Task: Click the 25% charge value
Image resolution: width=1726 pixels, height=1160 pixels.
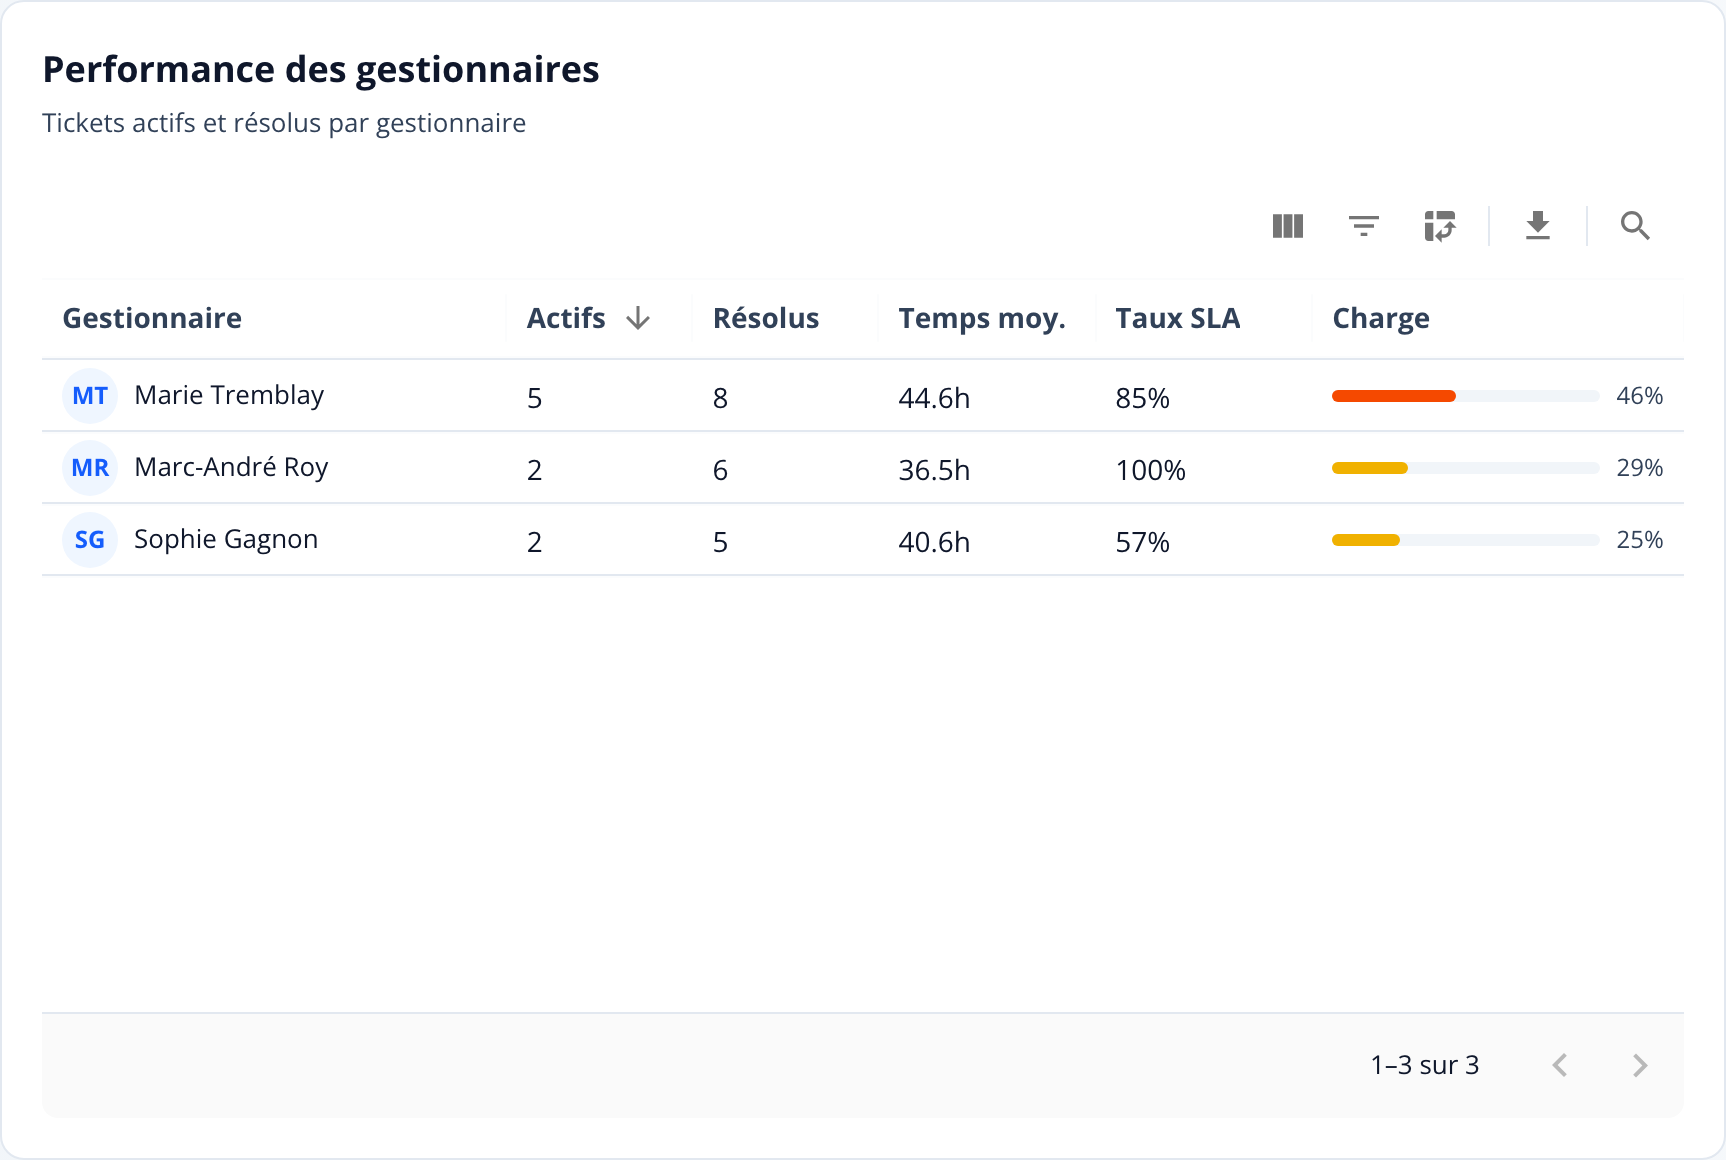Action: coord(1640,540)
